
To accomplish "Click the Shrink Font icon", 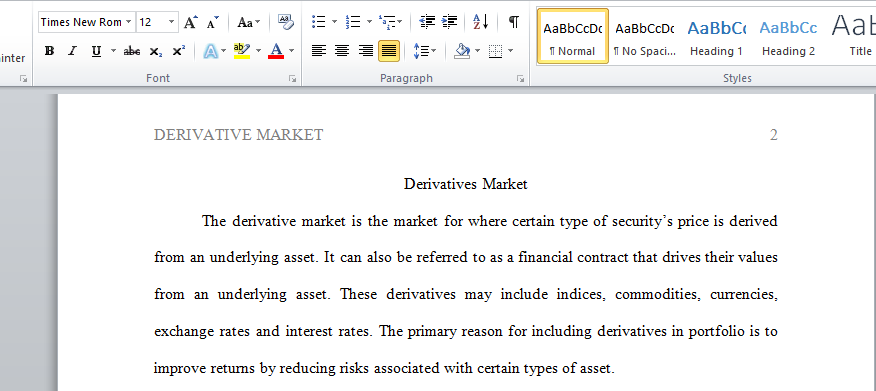I will (x=213, y=22).
